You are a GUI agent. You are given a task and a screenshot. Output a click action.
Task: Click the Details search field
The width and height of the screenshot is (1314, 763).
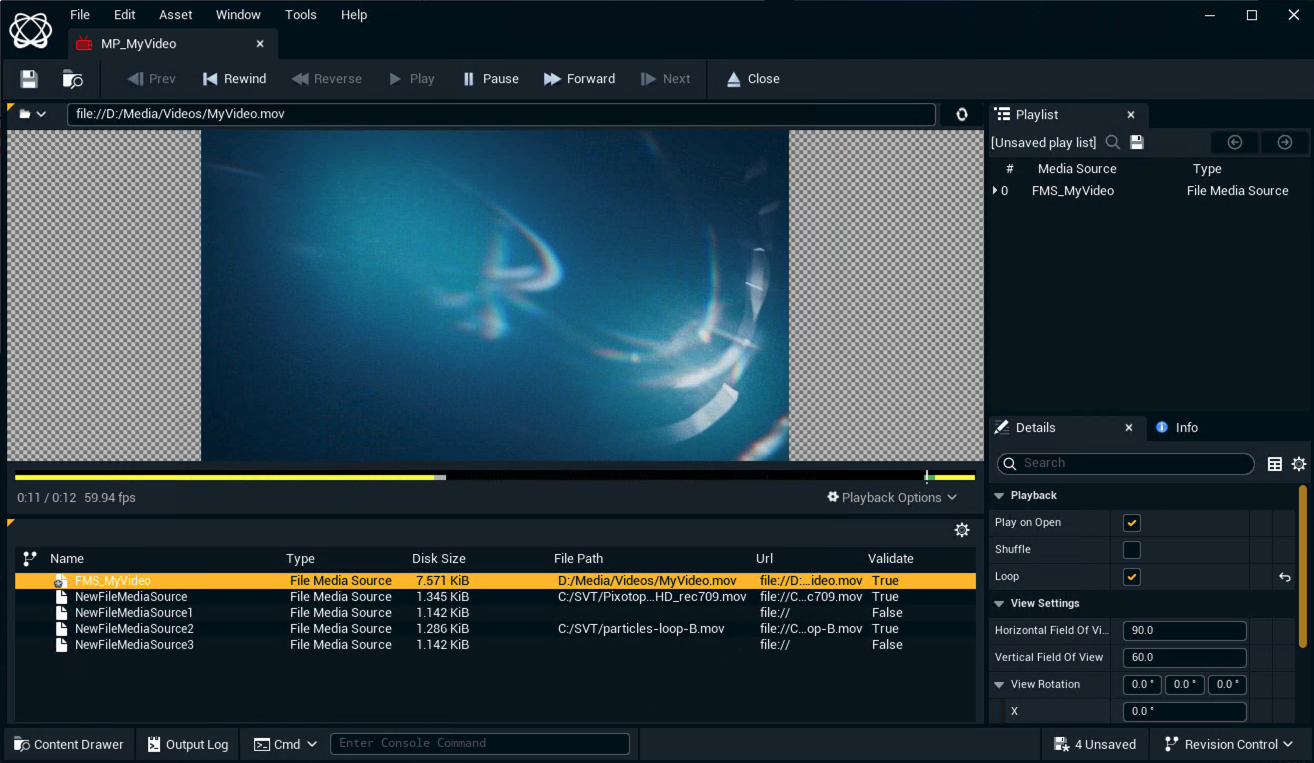(1126, 463)
